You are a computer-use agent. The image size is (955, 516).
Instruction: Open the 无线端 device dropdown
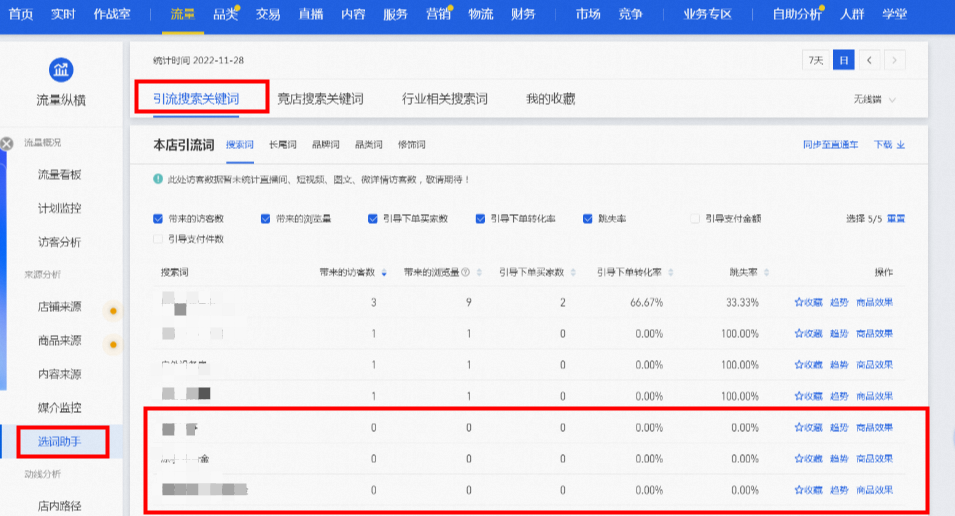(874, 99)
